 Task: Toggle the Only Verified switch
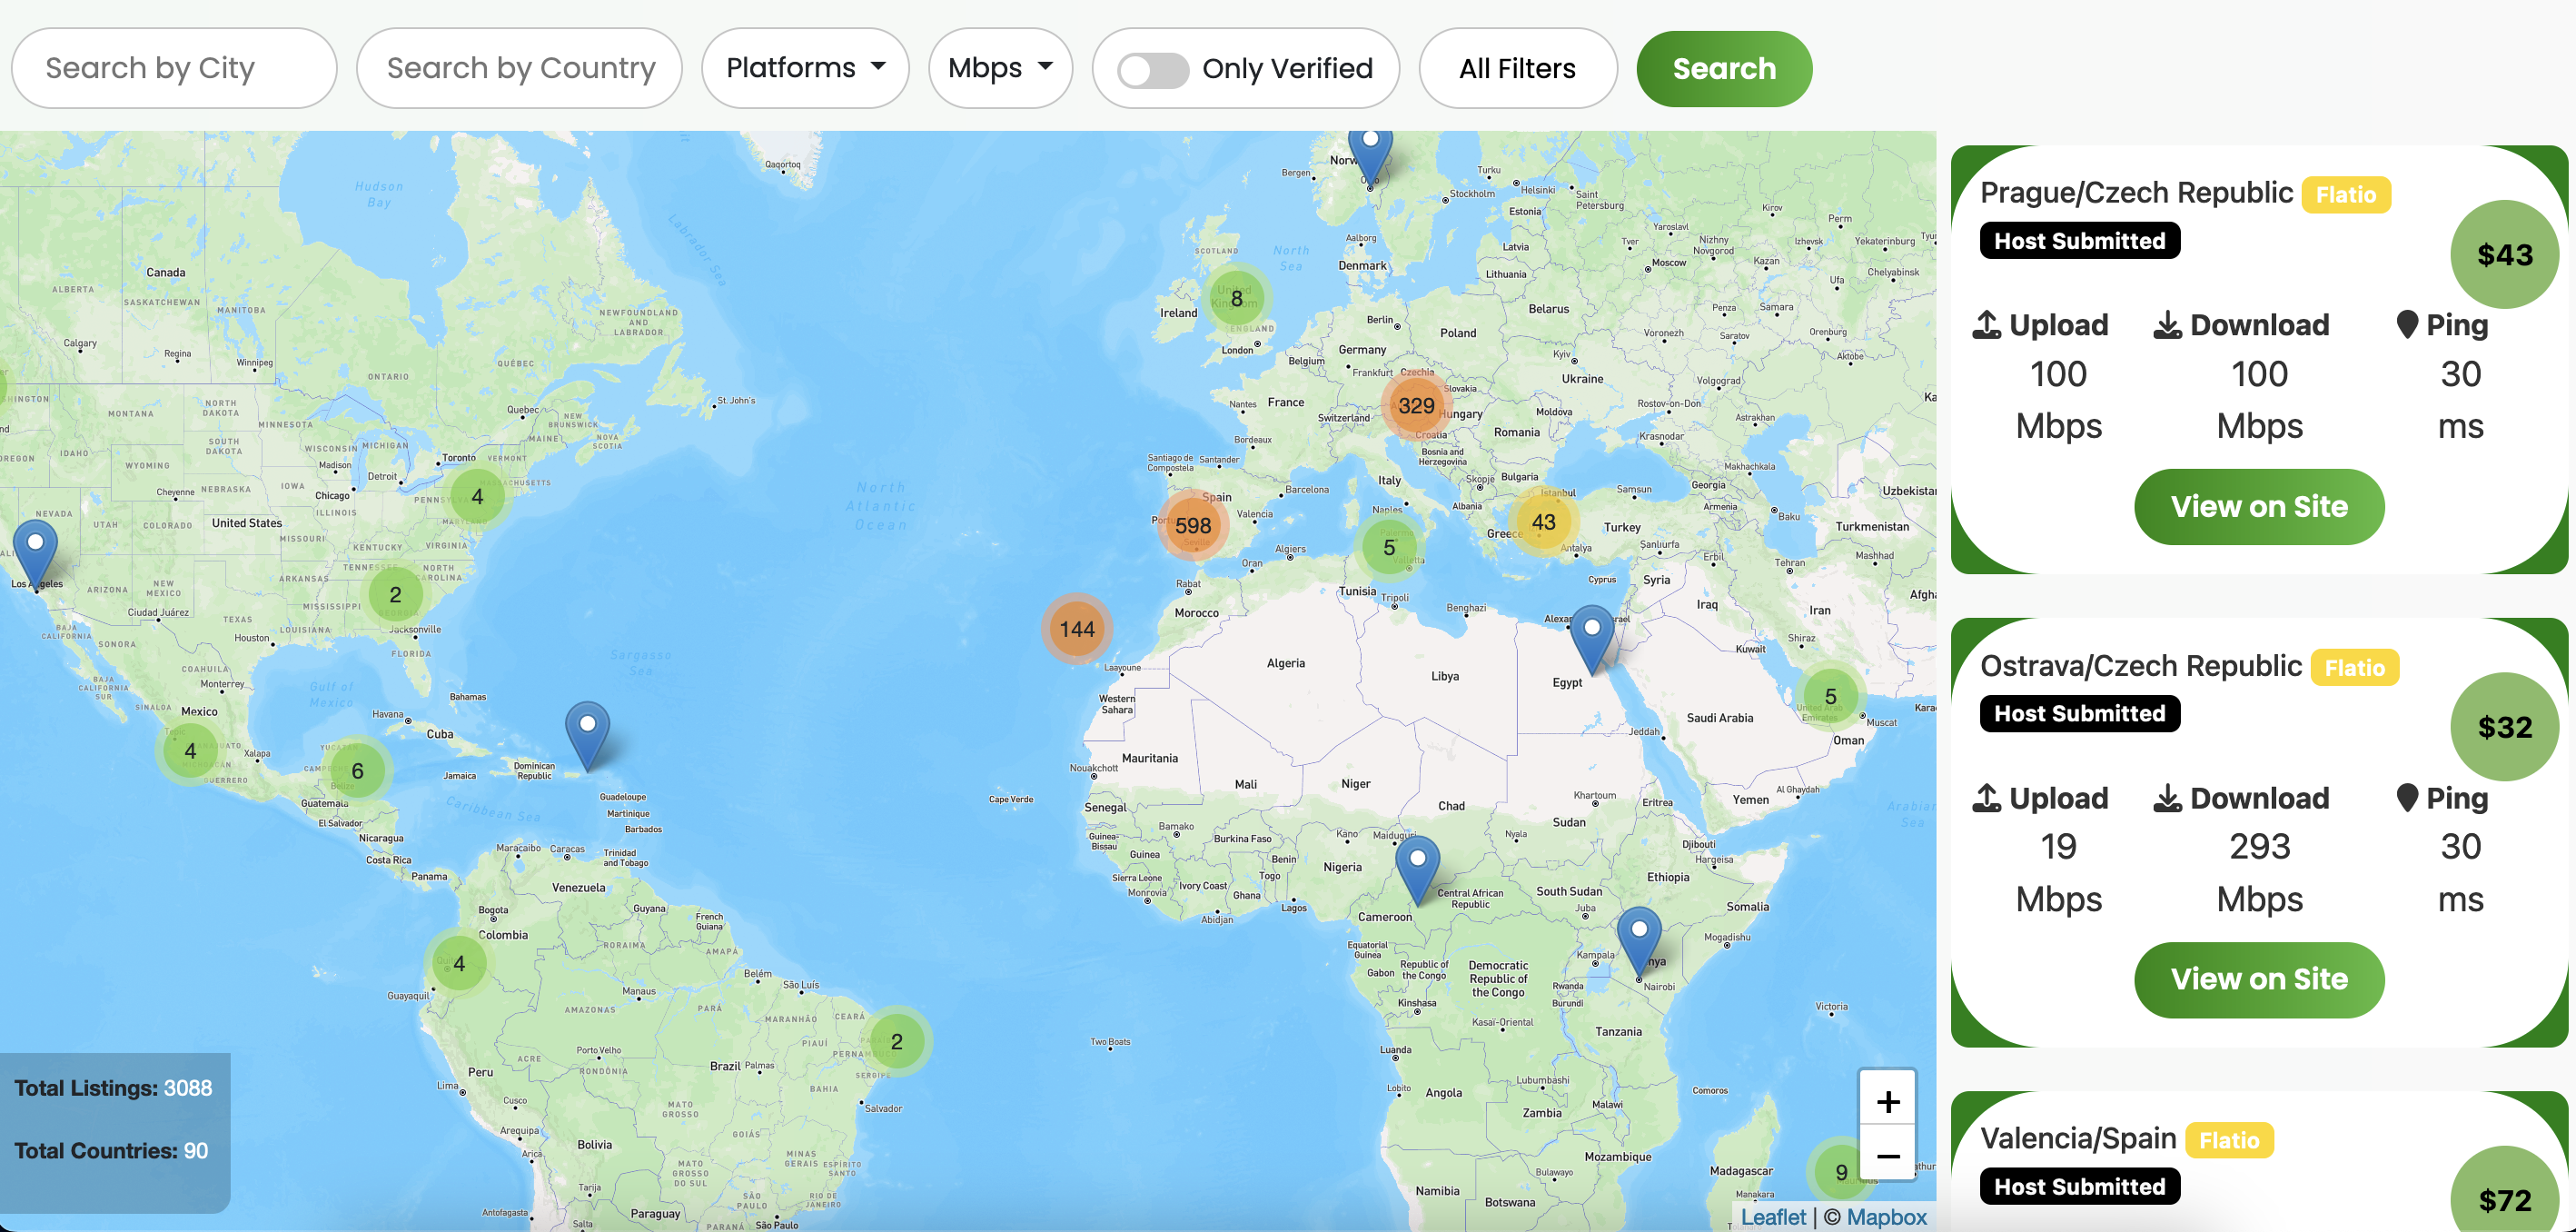pos(1153,70)
